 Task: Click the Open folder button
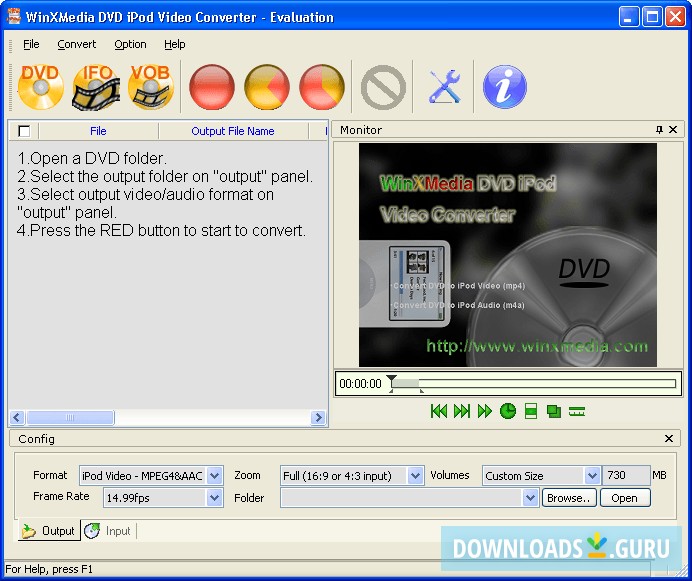pyautogui.click(x=624, y=498)
